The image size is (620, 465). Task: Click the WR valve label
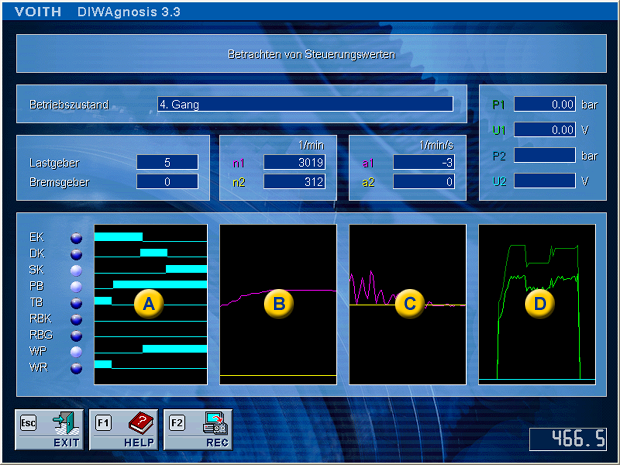click(x=38, y=367)
